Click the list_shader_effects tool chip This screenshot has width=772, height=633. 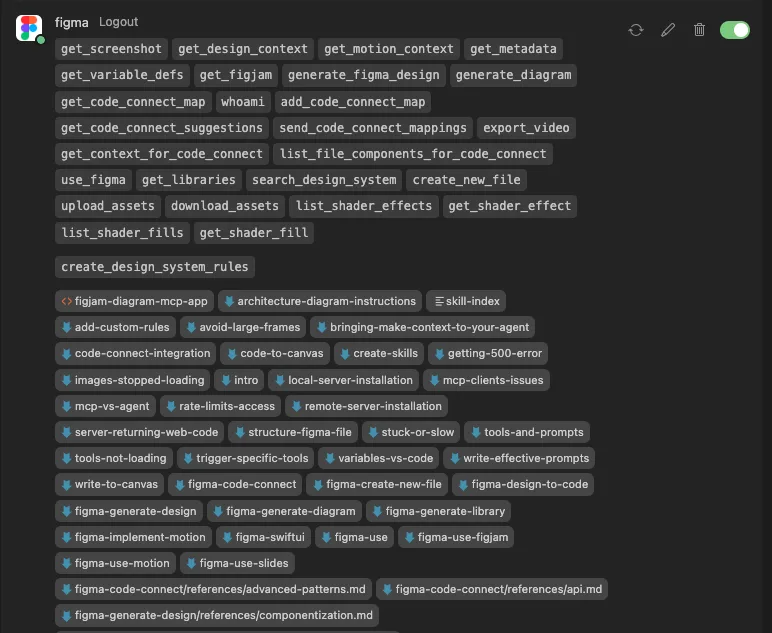pos(363,206)
